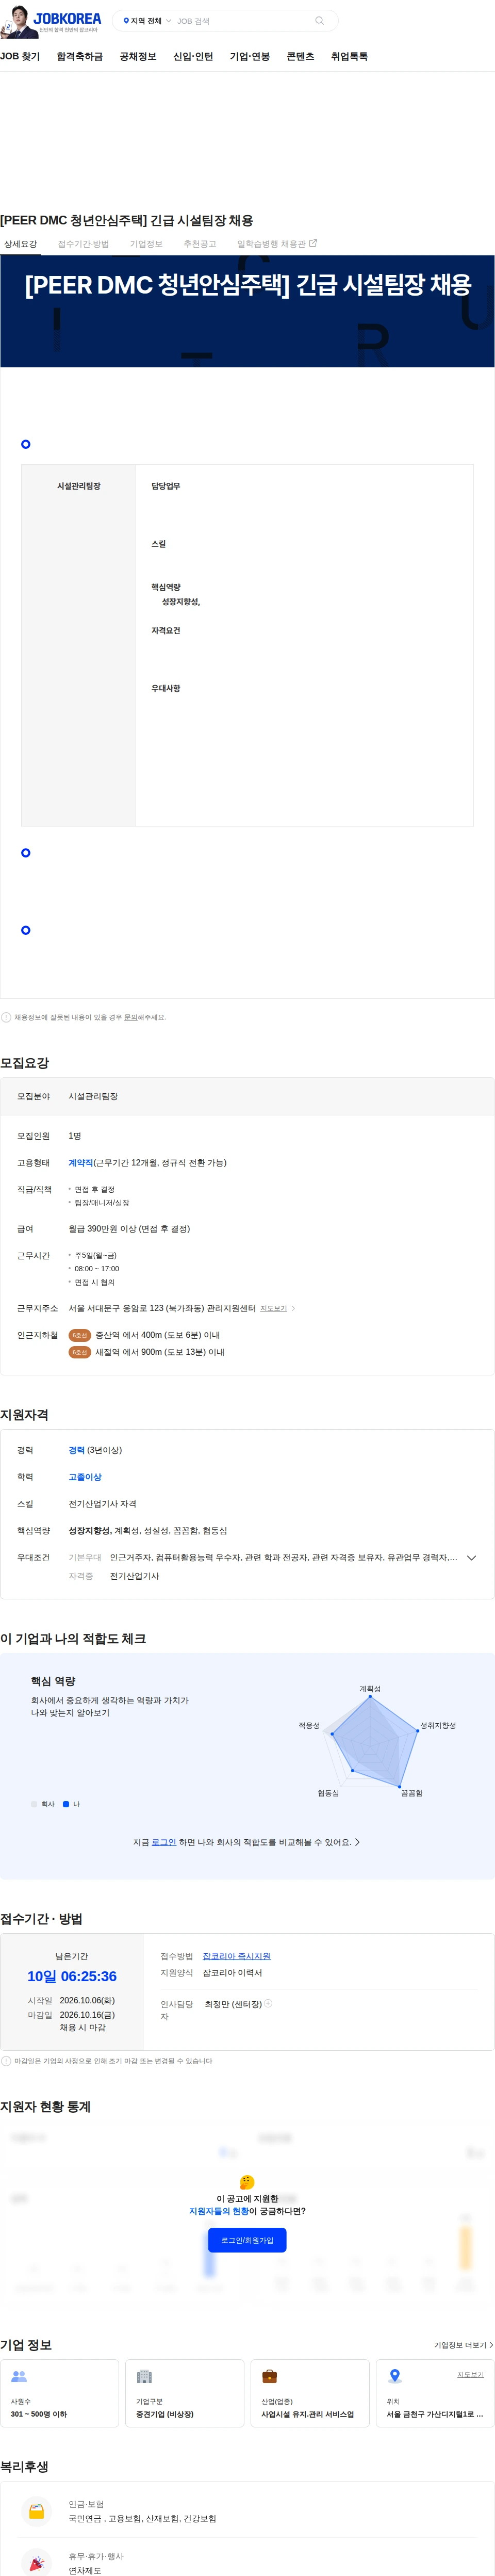Screen dimensions: 495x2576
Task: Click the 기업구분 building icon
Action: pos(144,2376)
